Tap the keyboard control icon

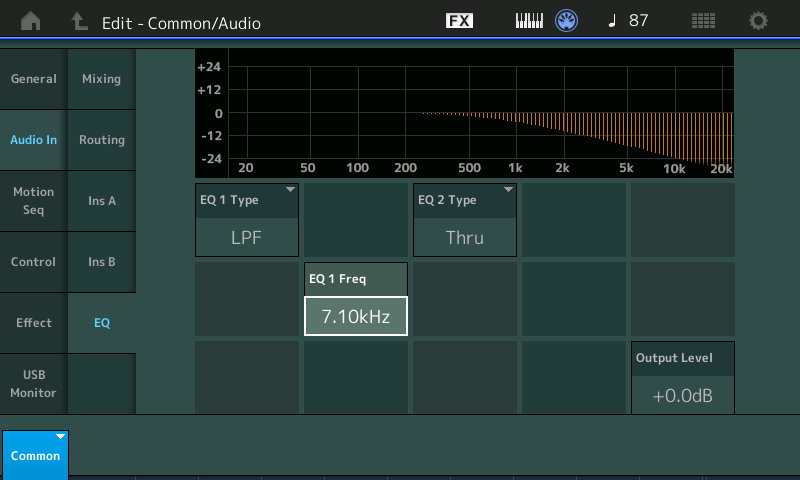(529, 21)
